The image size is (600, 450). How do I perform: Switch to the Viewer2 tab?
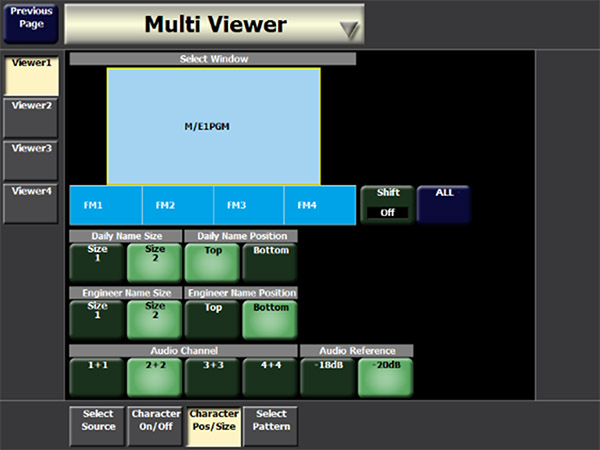tap(32, 117)
